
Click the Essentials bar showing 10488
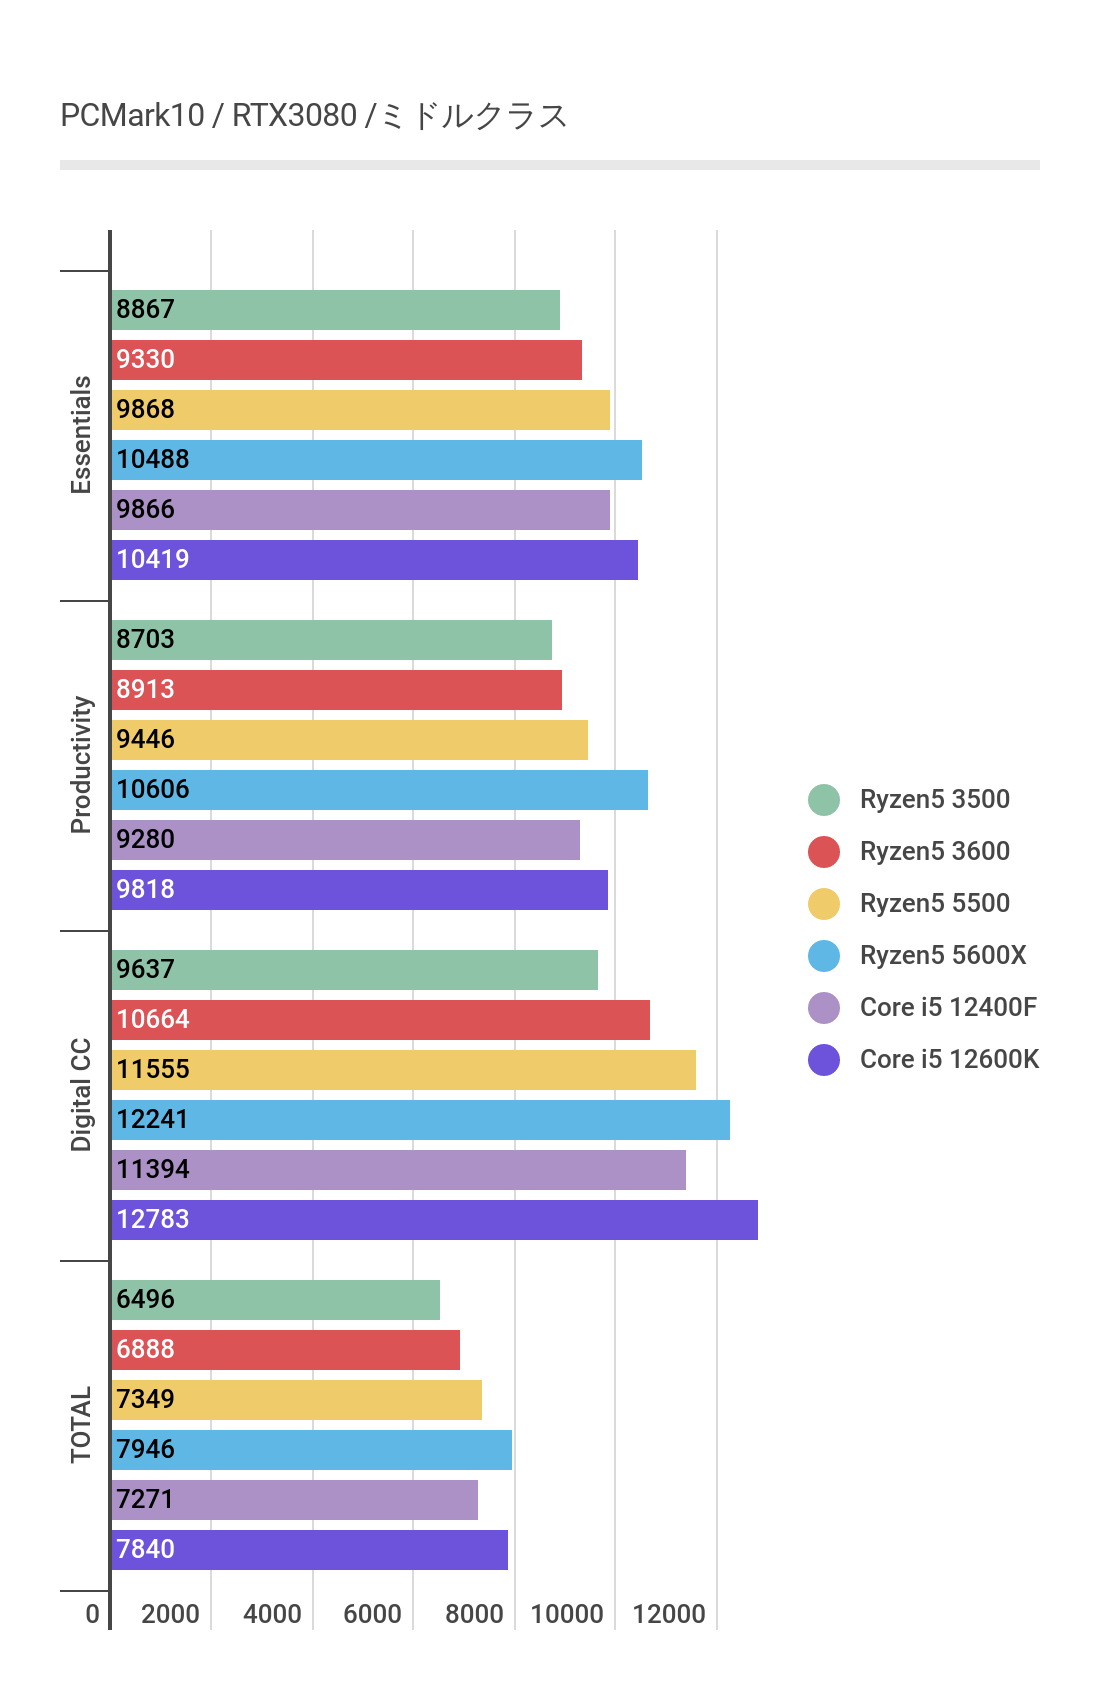pyautogui.click(x=376, y=460)
